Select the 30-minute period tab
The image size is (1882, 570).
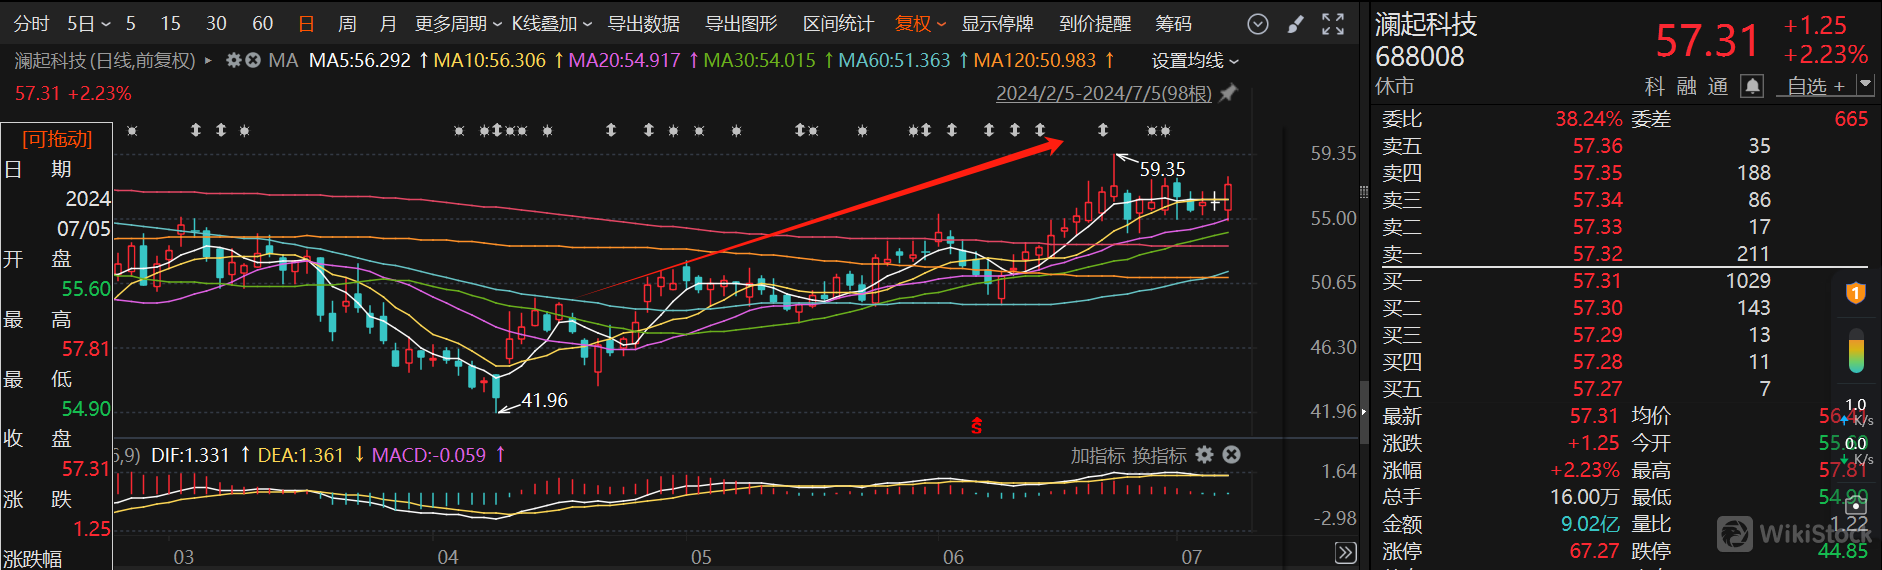216,24
